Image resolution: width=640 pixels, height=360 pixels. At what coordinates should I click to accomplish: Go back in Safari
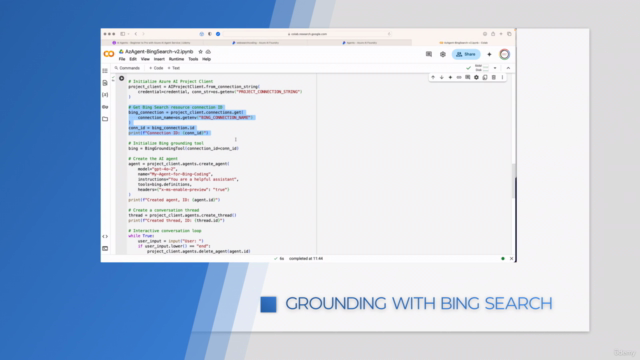tap(136, 34)
